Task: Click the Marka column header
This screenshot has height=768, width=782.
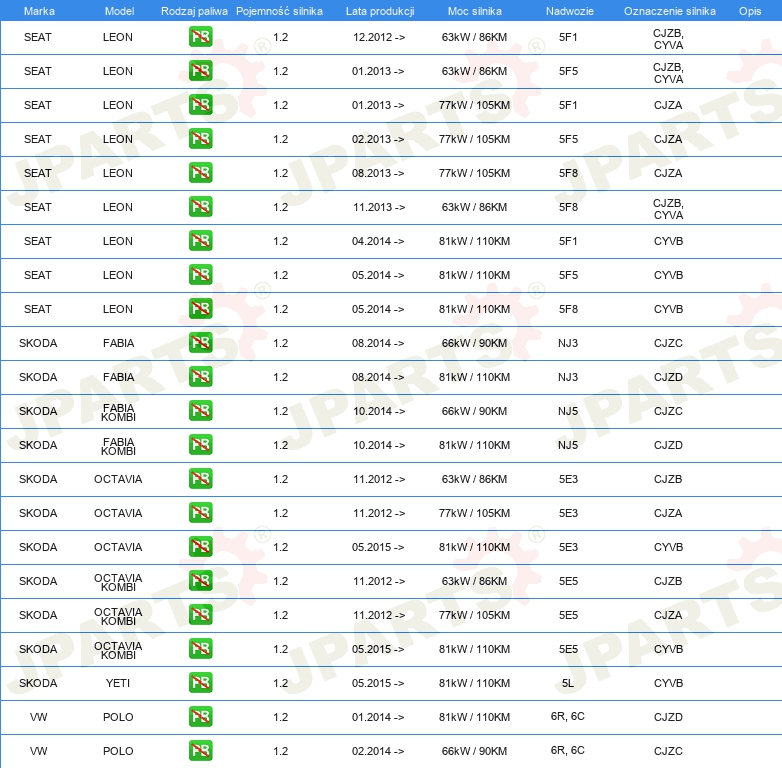Action: click(39, 11)
